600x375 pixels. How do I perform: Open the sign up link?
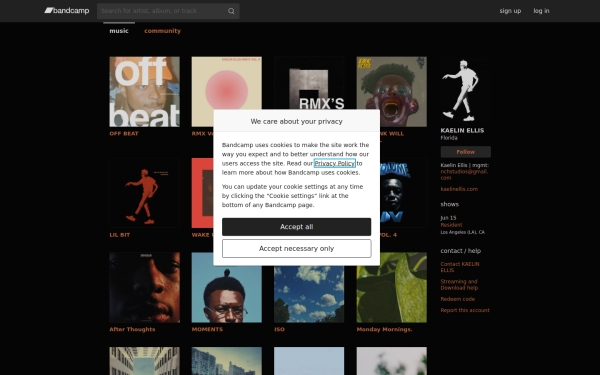click(510, 11)
